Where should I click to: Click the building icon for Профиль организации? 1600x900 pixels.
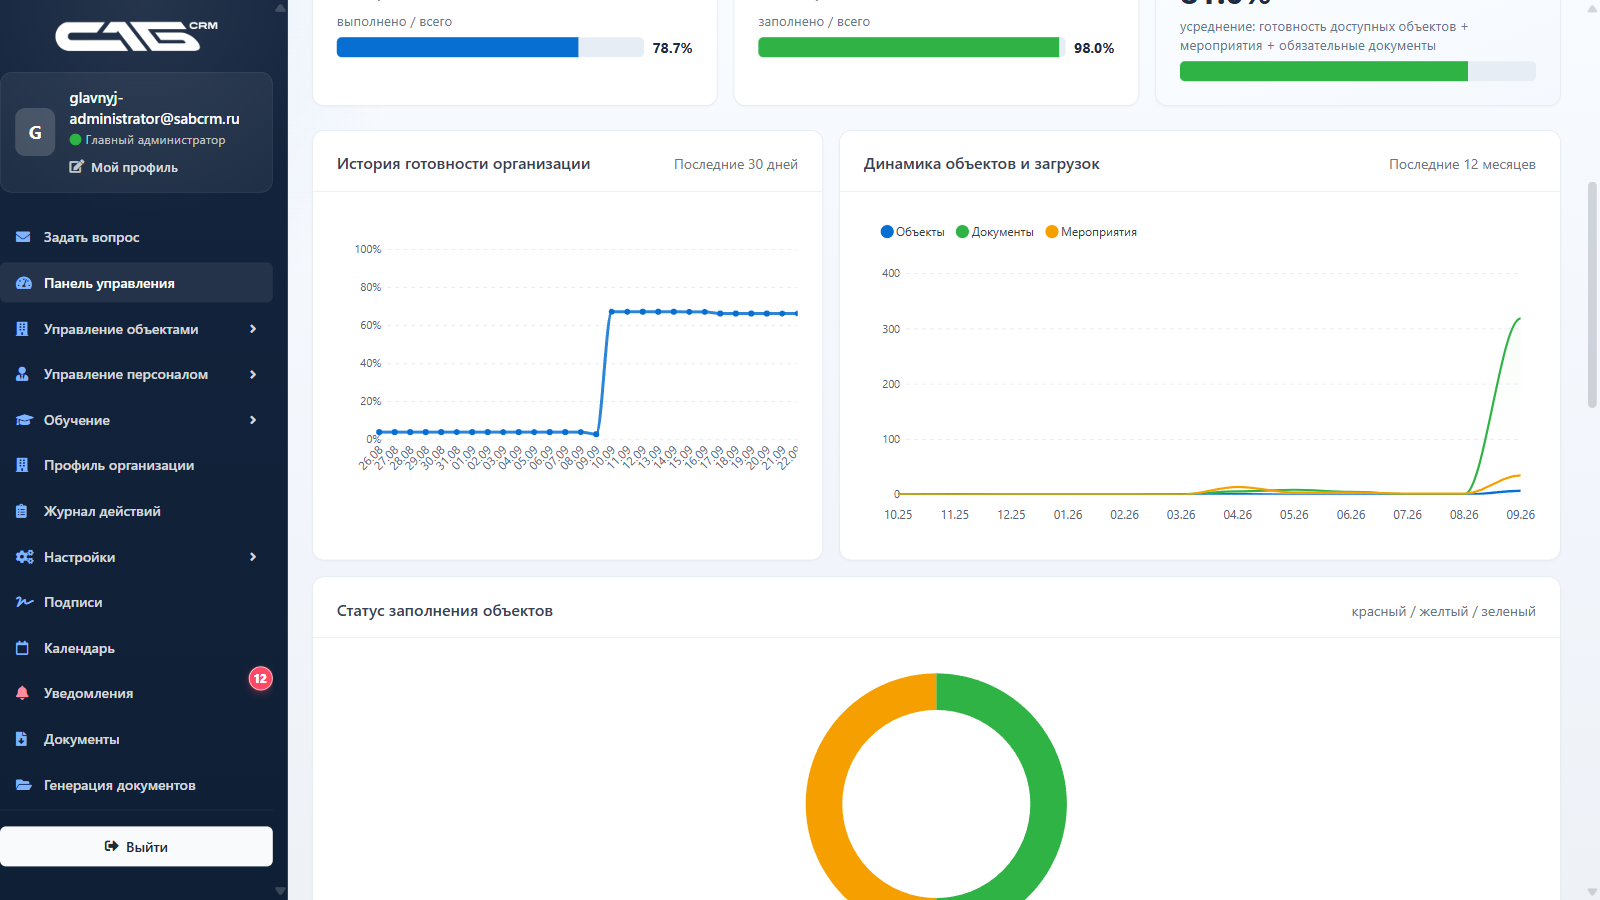(x=22, y=465)
